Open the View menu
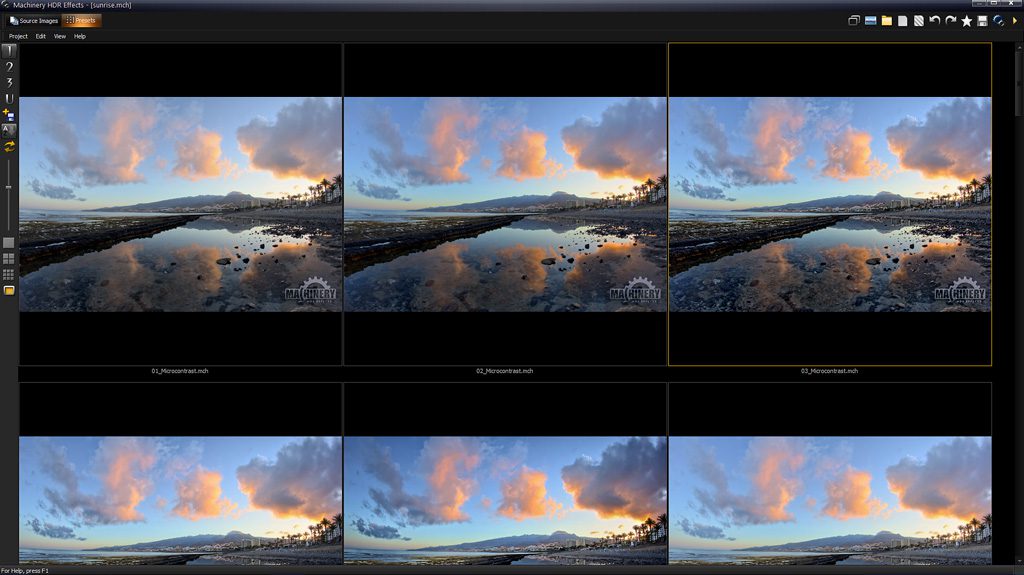 pyautogui.click(x=60, y=36)
